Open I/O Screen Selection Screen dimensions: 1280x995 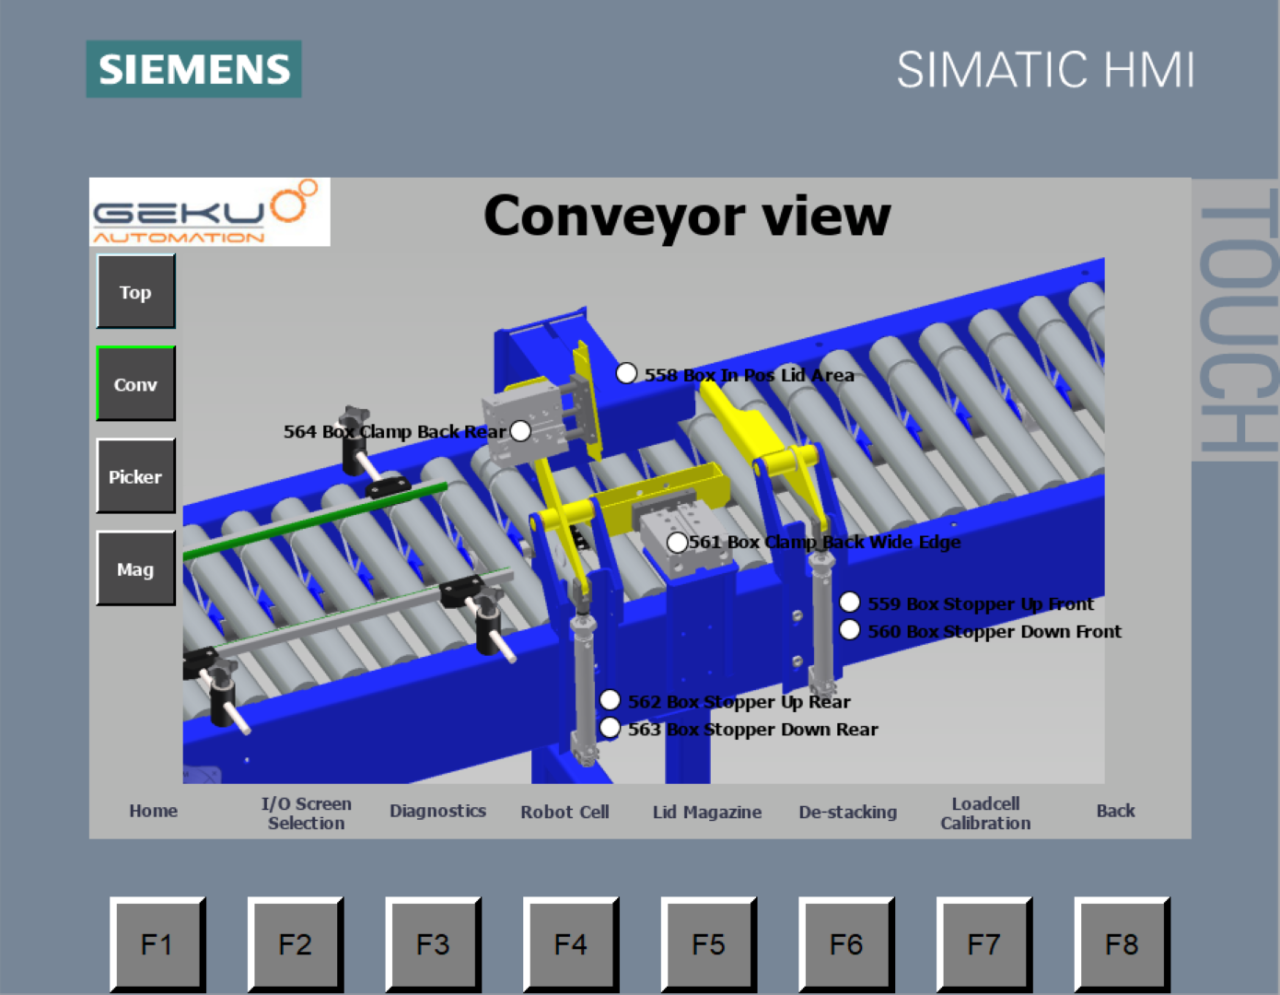[306, 813]
